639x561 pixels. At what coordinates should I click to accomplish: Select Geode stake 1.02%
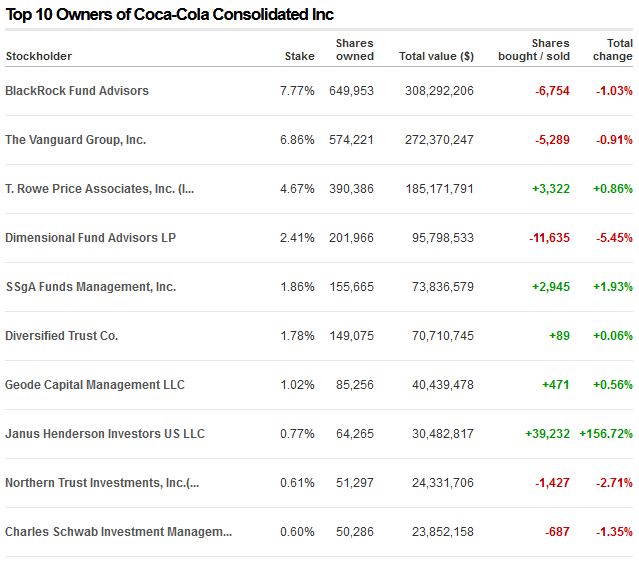pyautogui.click(x=297, y=385)
